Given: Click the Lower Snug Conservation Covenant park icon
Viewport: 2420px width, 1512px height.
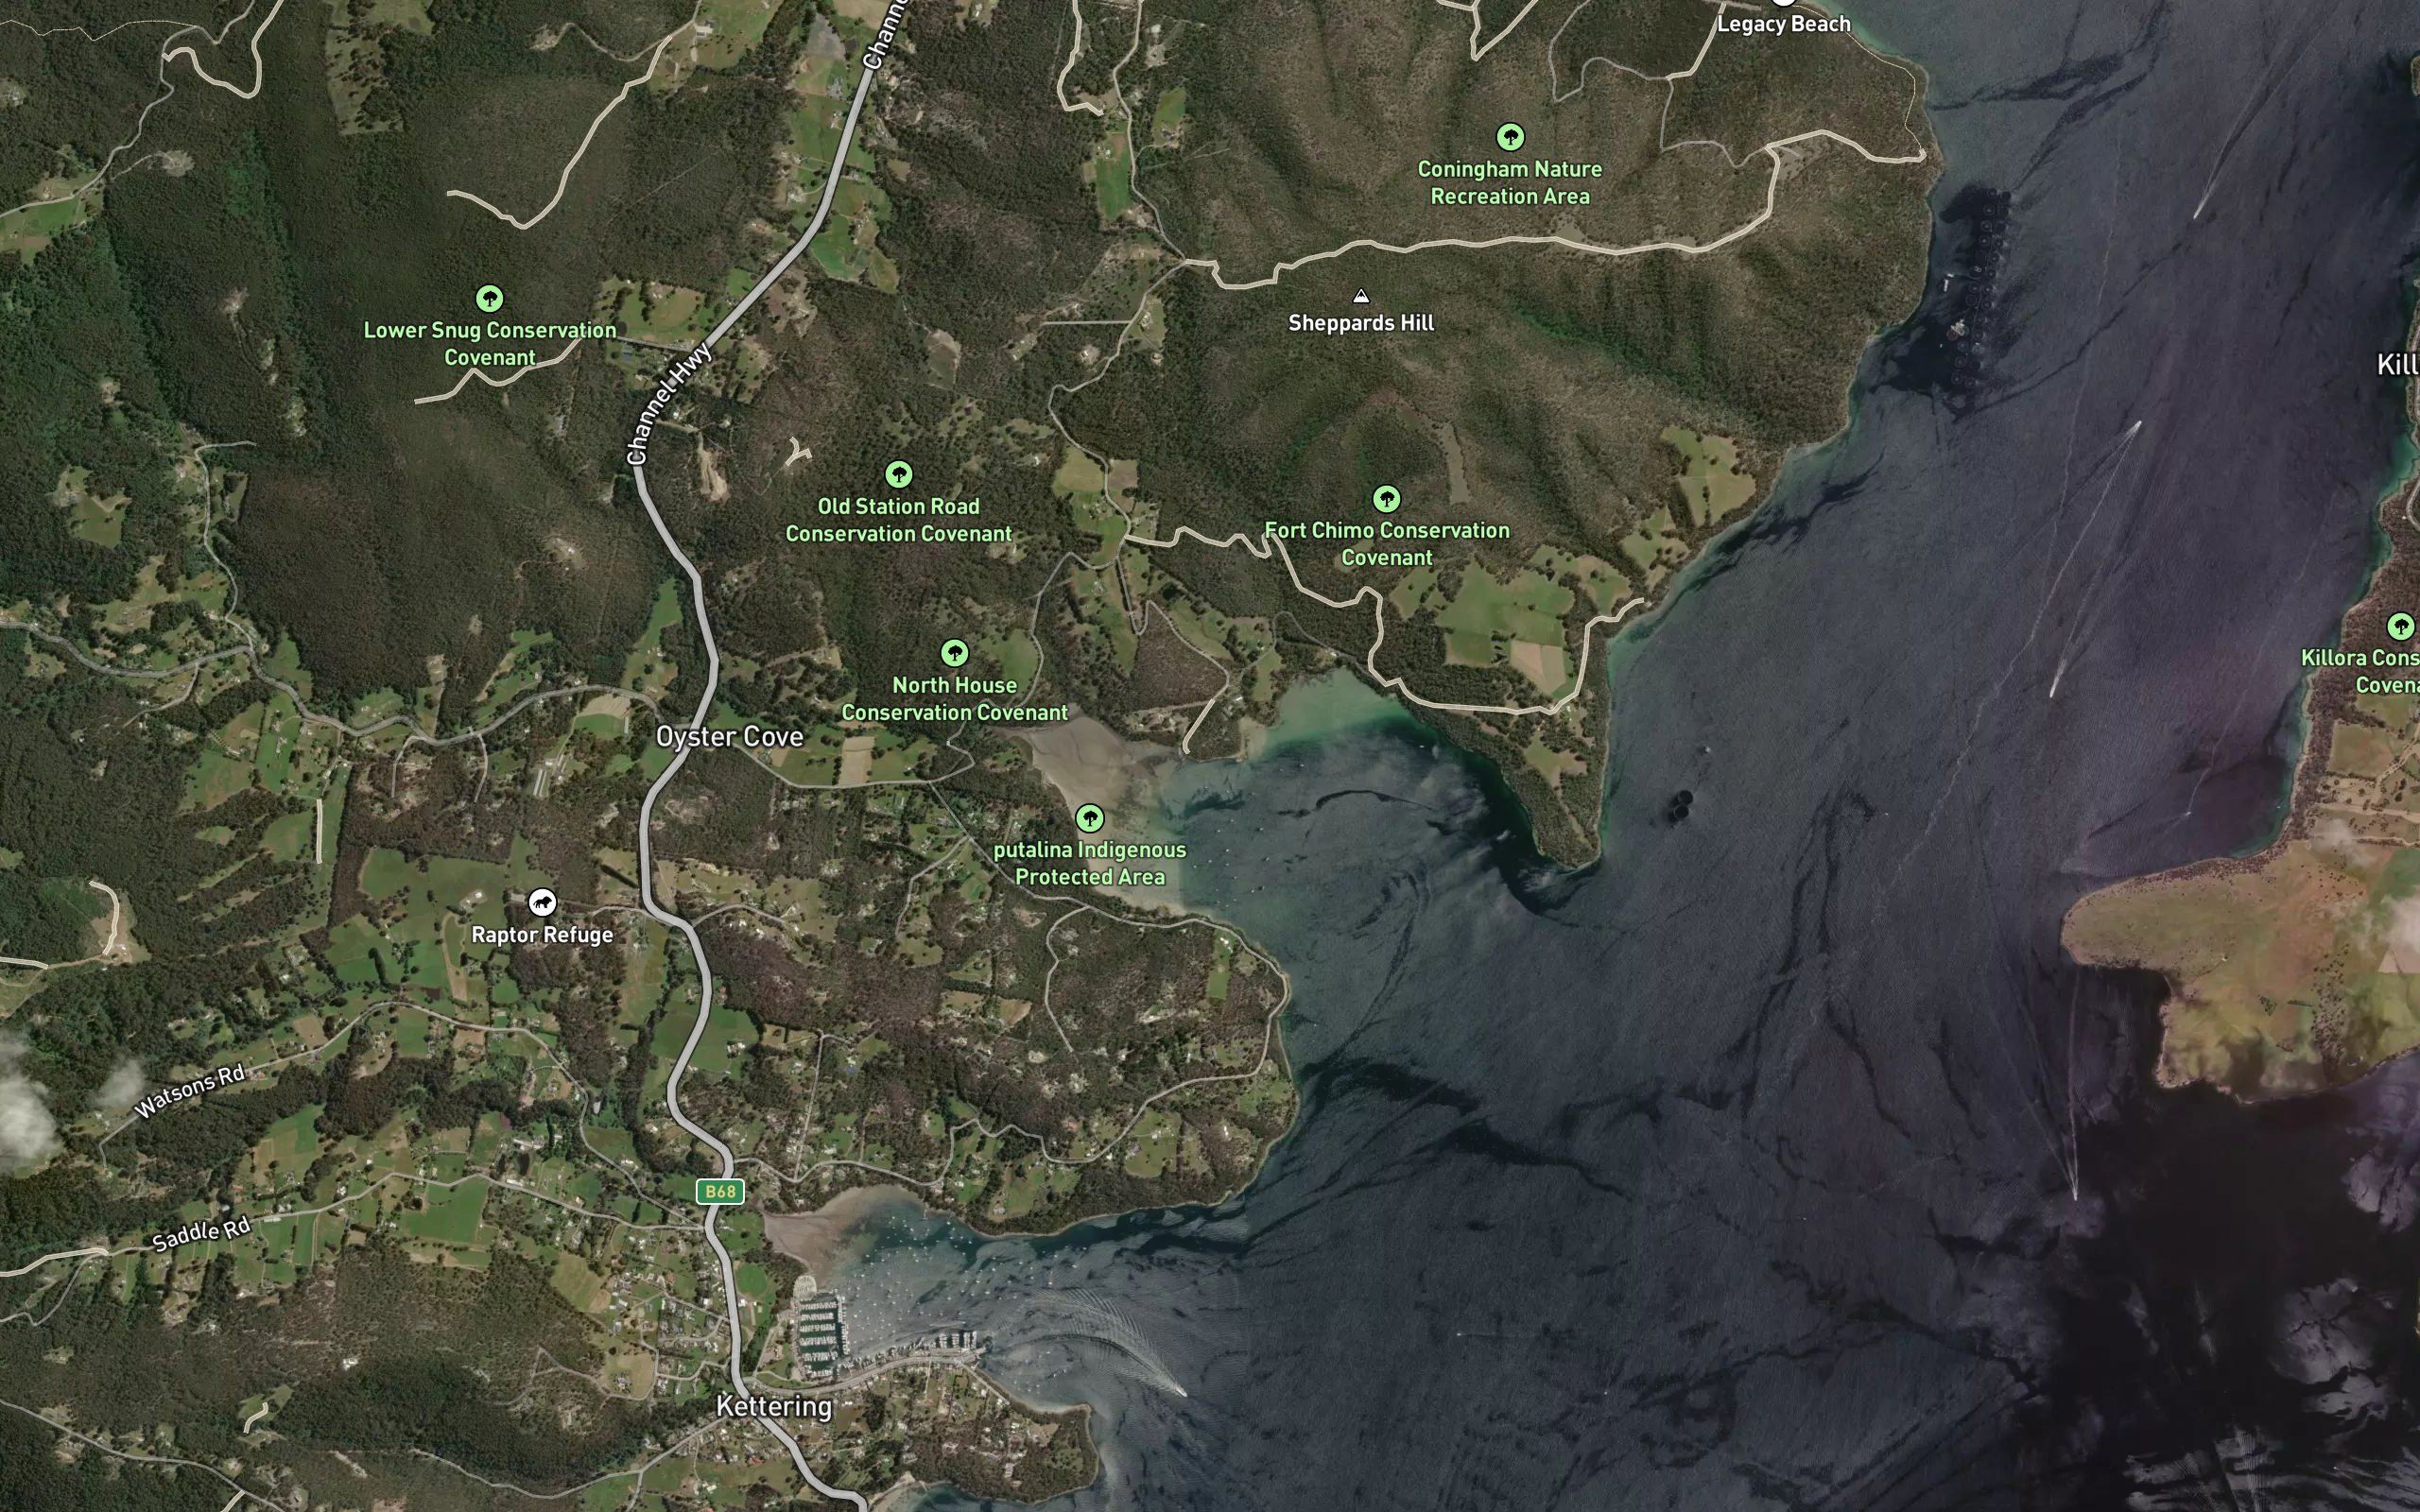Looking at the screenshot, I should coord(489,298).
